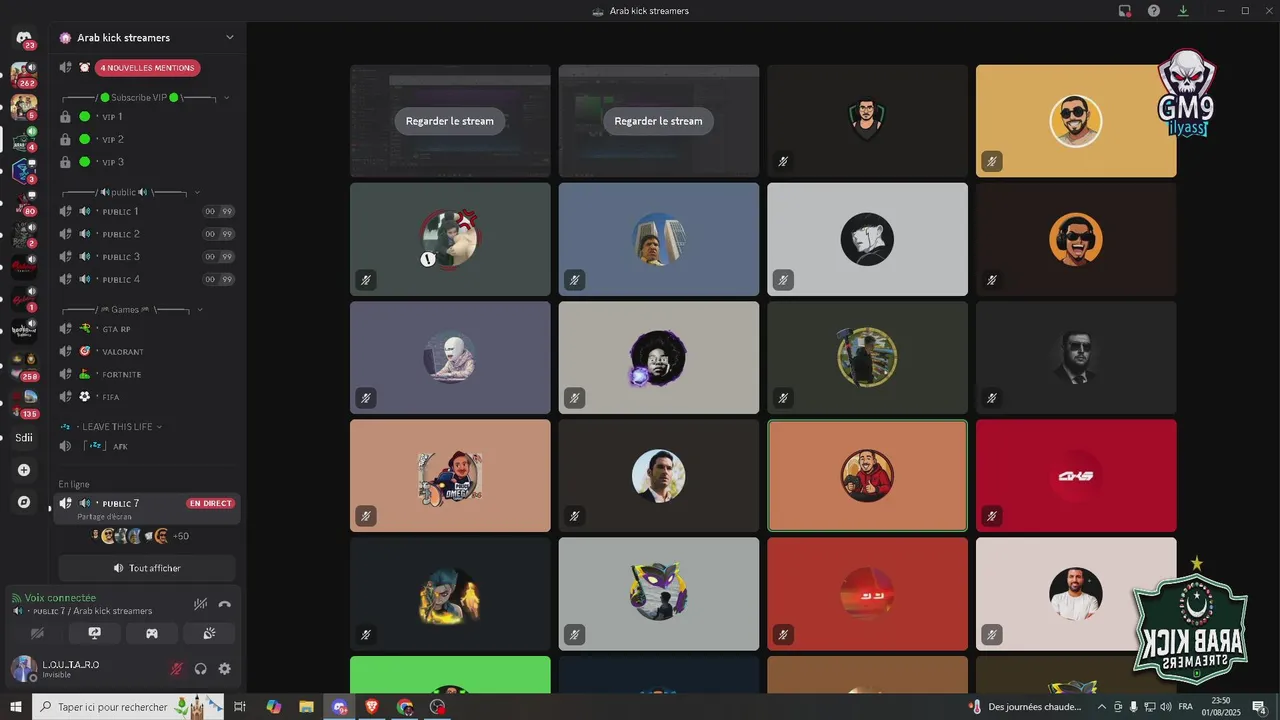The width and height of the screenshot is (1280, 720).
Task: Open the soundboard button
Action: (209, 633)
